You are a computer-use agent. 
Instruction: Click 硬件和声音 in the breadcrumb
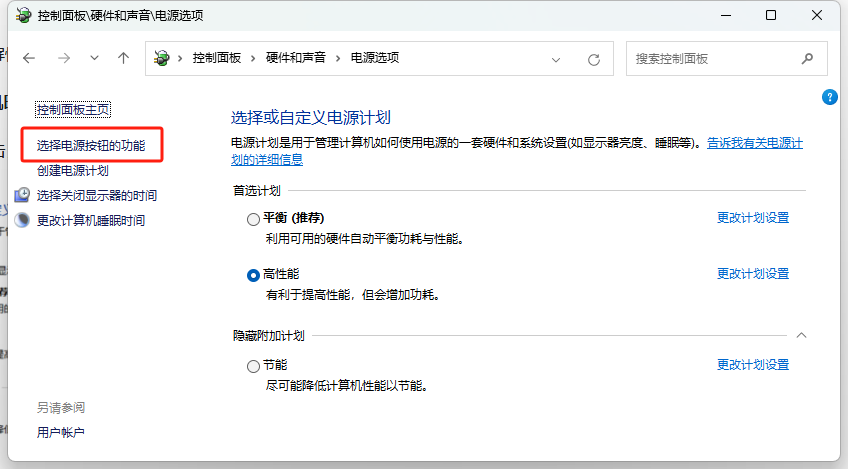[296, 59]
